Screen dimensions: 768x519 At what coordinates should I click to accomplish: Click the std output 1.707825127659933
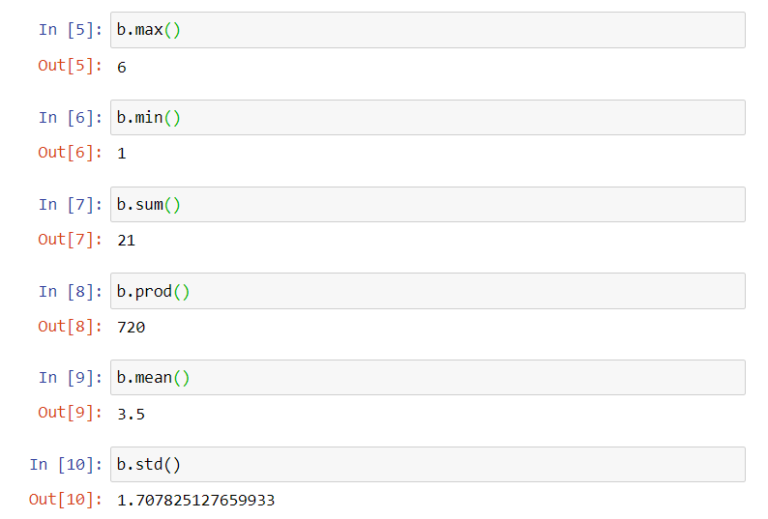196,500
